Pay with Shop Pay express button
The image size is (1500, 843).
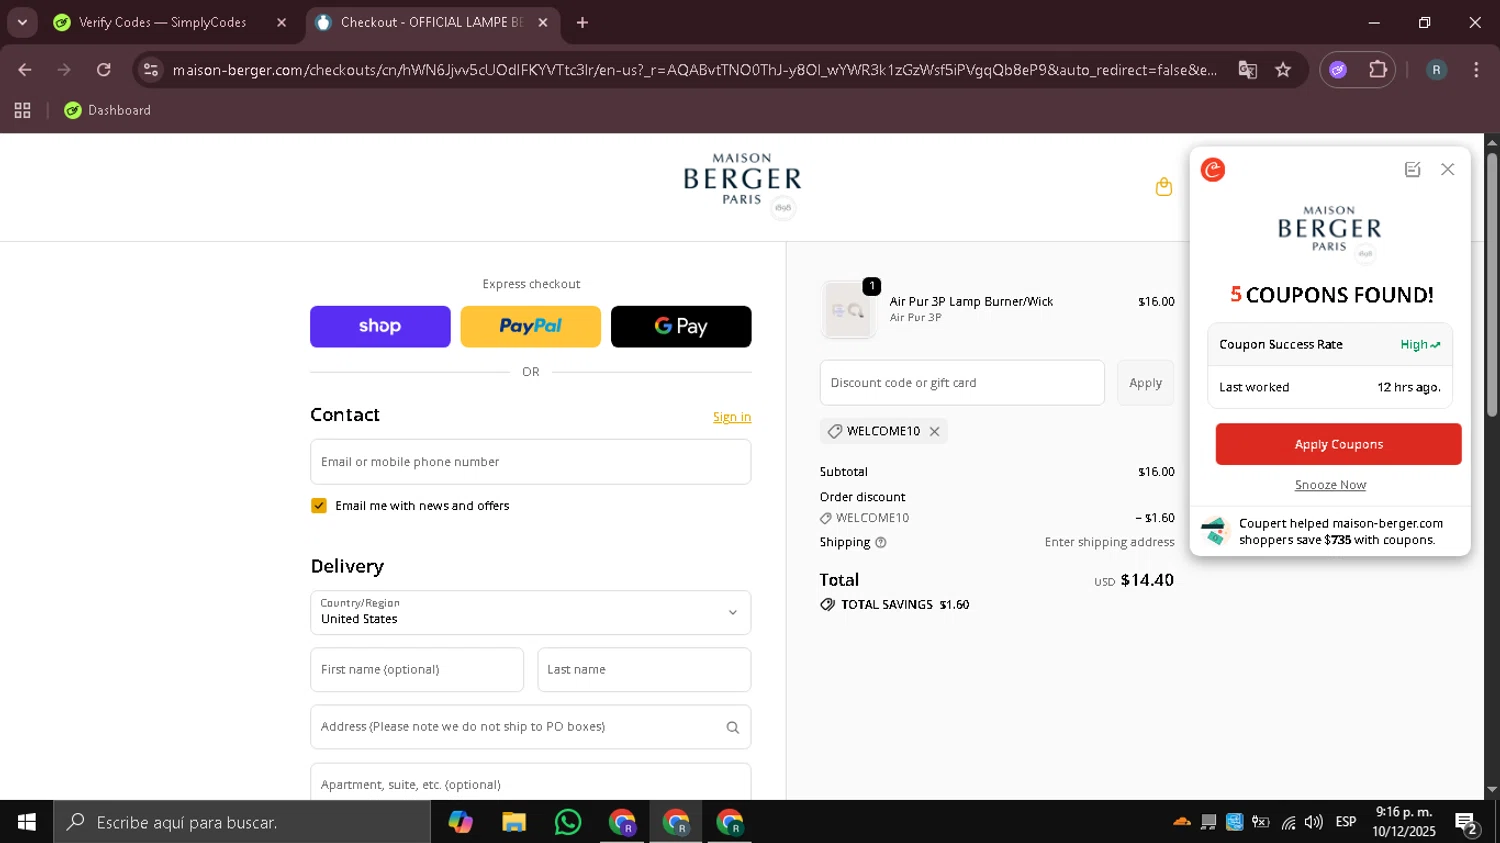point(380,327)
